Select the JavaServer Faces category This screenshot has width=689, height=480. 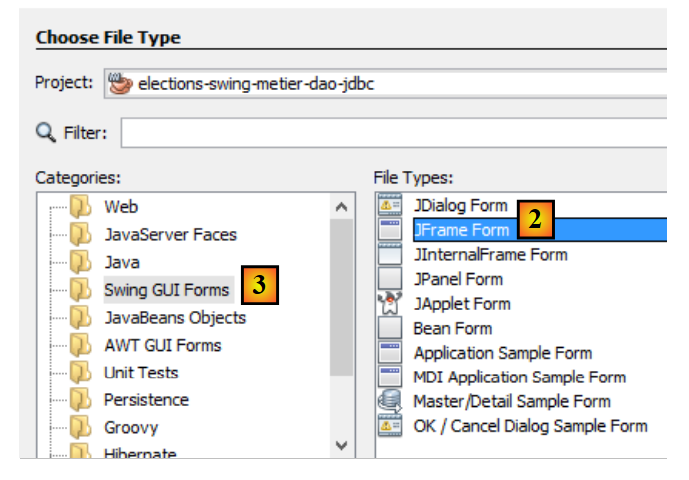(170, 235)
